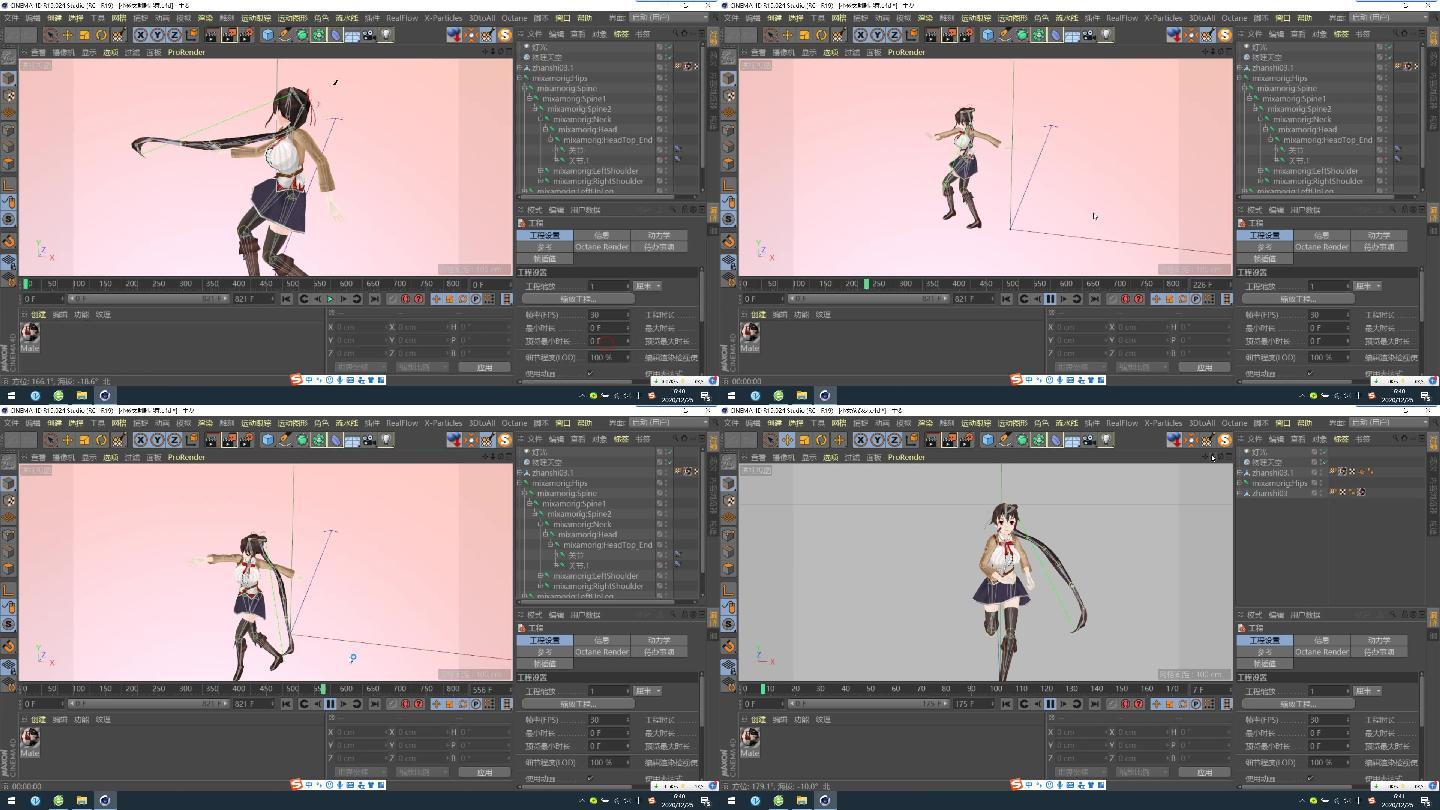
Task: Click Subdivision Surface icon in bottom-left window
Action: pos(301,440)
